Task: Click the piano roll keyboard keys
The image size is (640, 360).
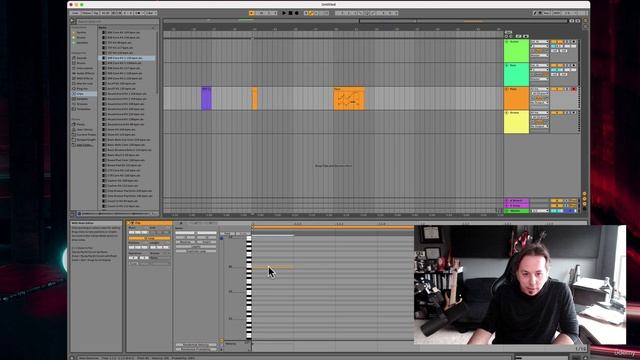Action: pos(249,287)
